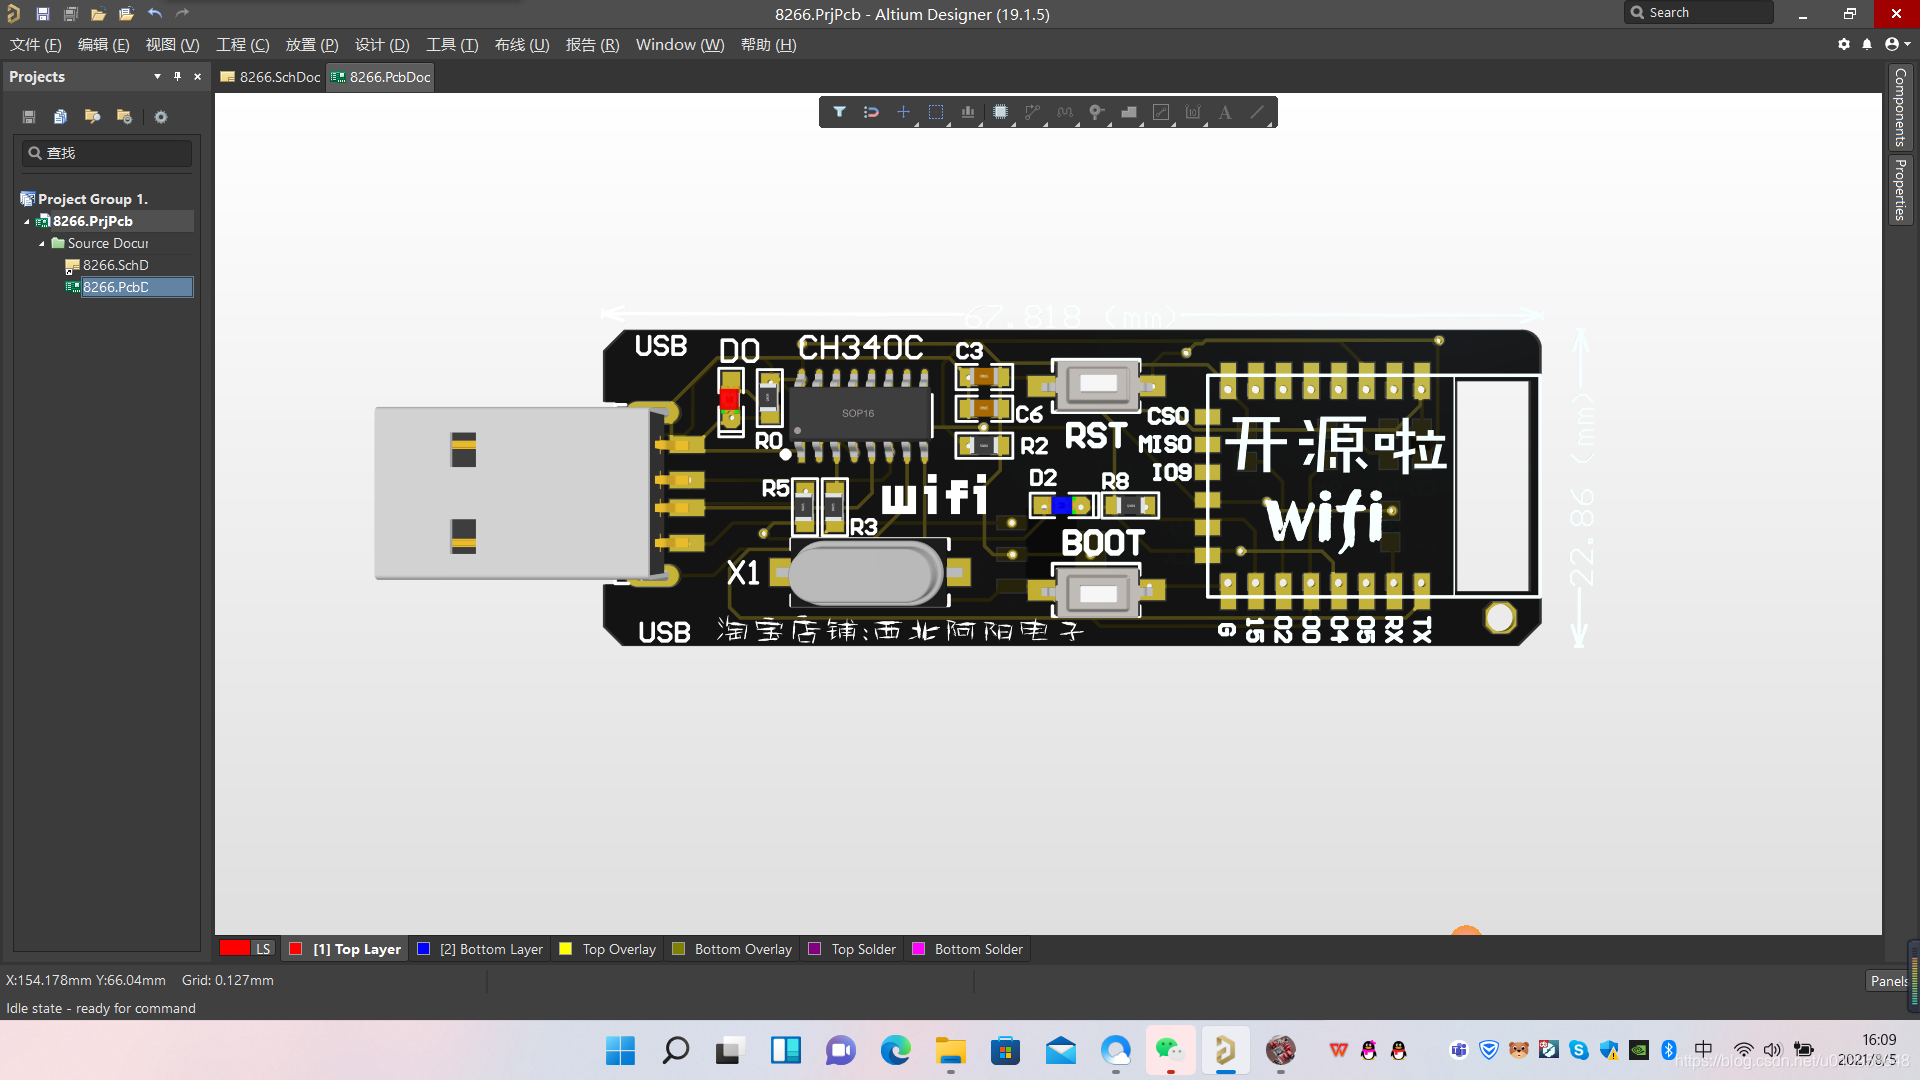1920x1080 pixels.
Task: Open the settings gear at top right
Action: 1844,44
